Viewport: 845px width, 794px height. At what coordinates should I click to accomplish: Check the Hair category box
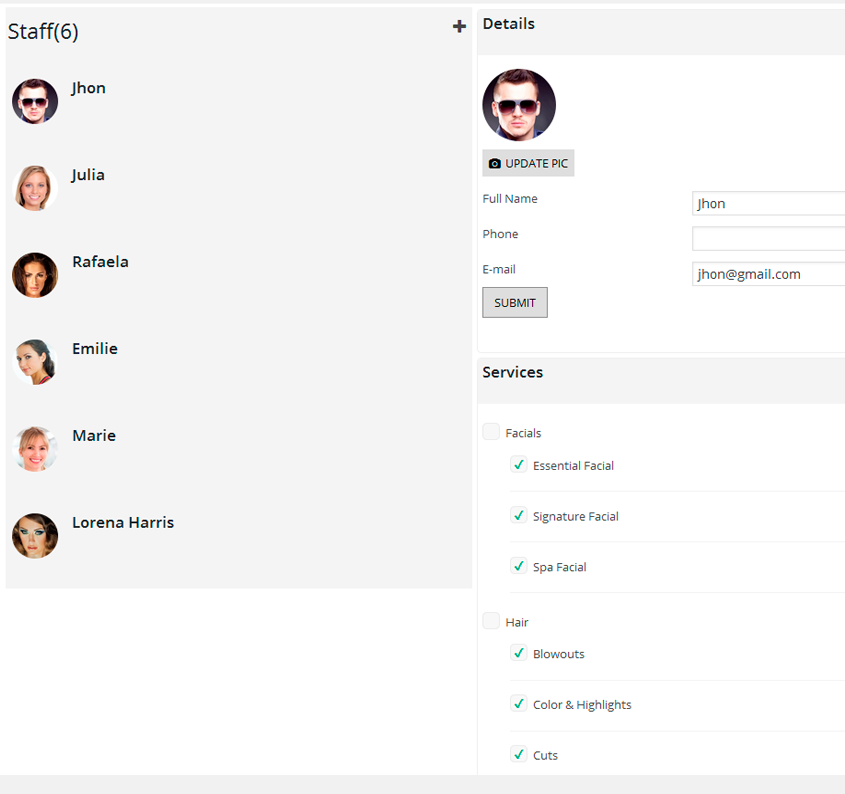pyautogui.click(x=491, y=620)
